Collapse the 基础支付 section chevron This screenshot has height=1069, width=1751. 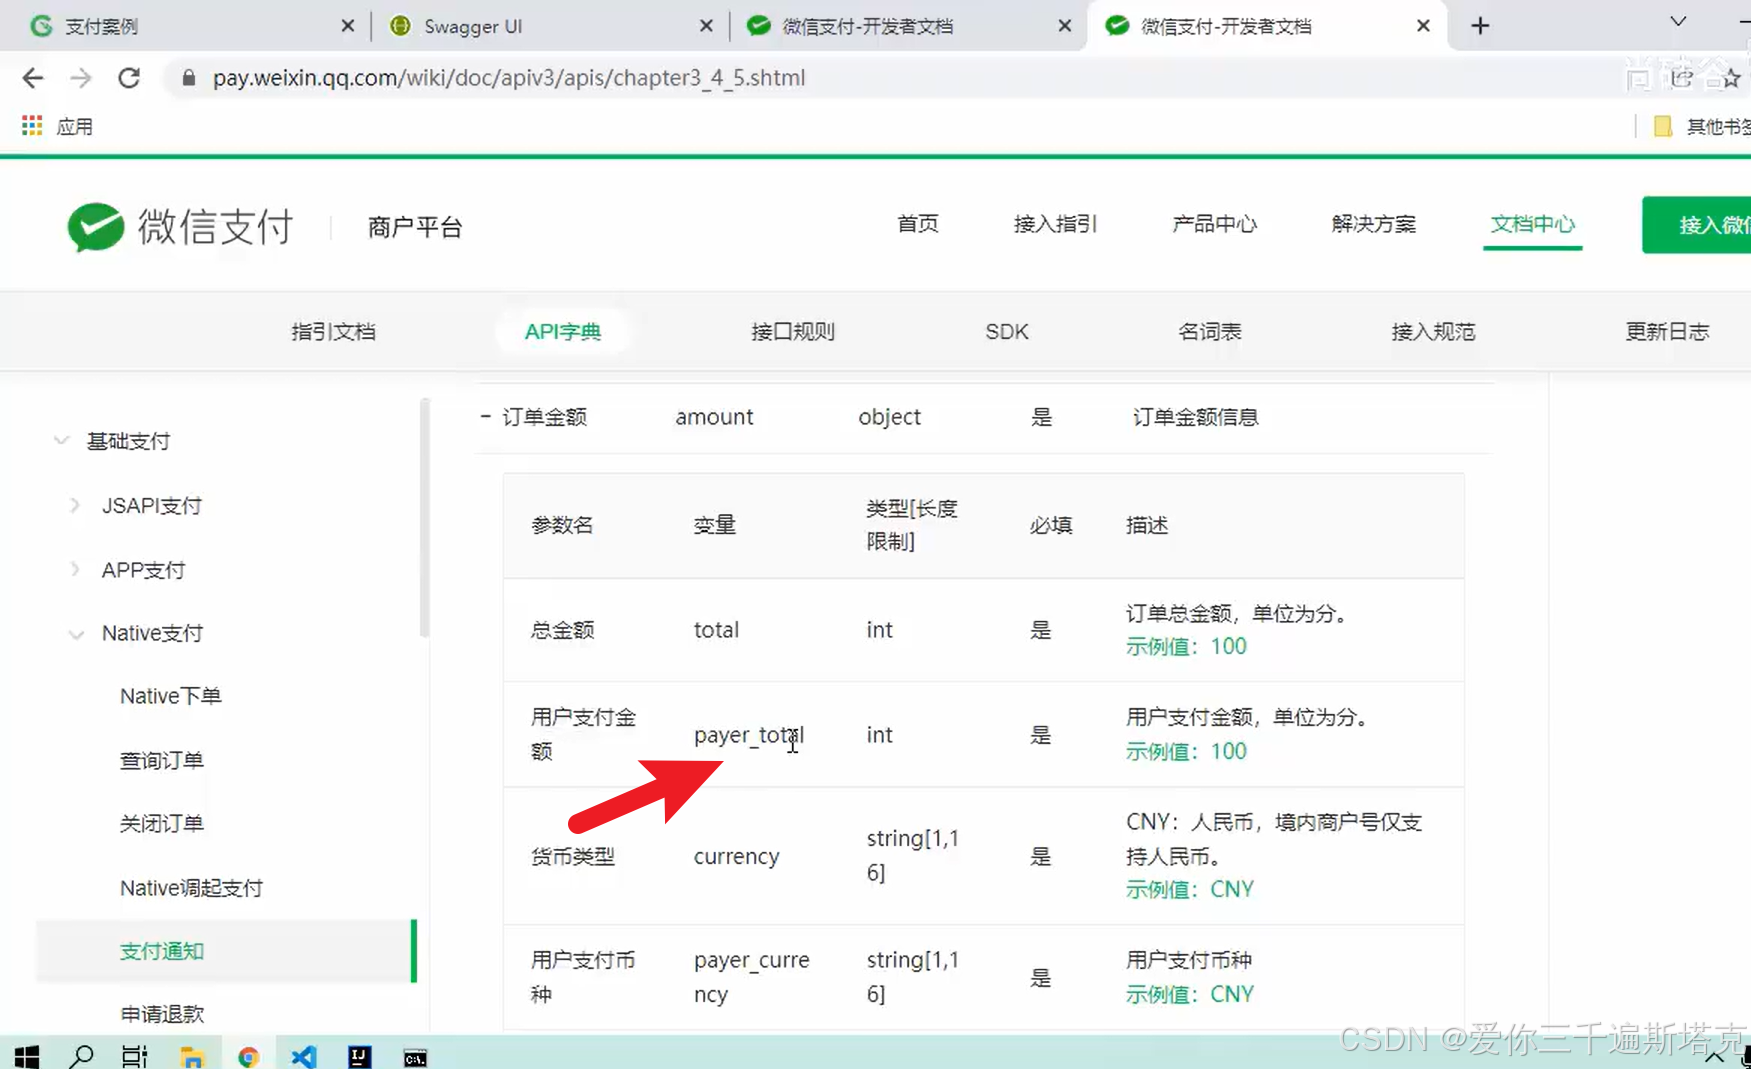pyautogui.click(x=61, y=440)
